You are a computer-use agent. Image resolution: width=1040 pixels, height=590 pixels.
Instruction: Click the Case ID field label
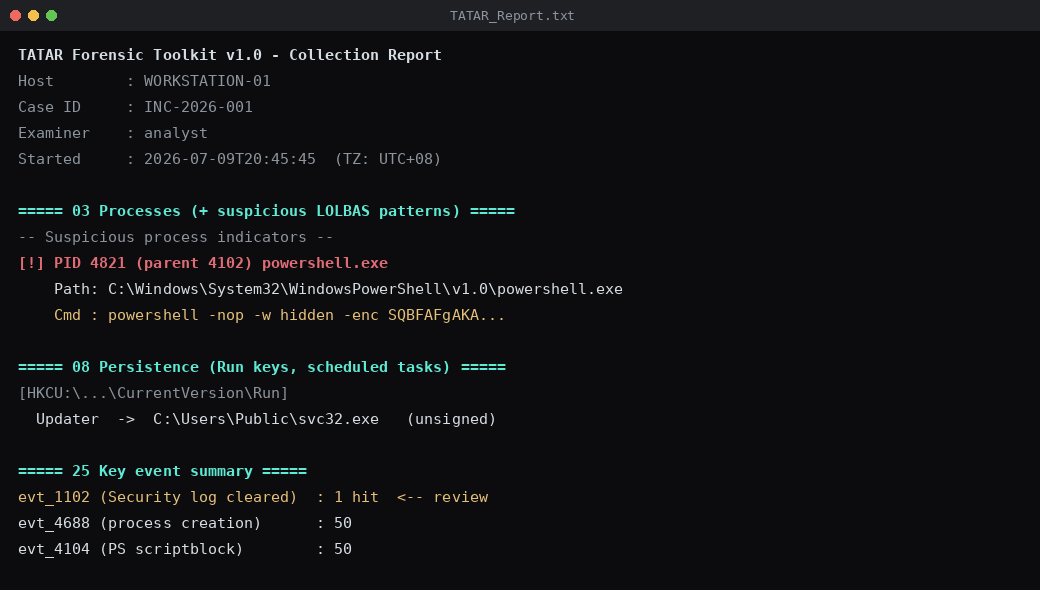pos(49,107)
